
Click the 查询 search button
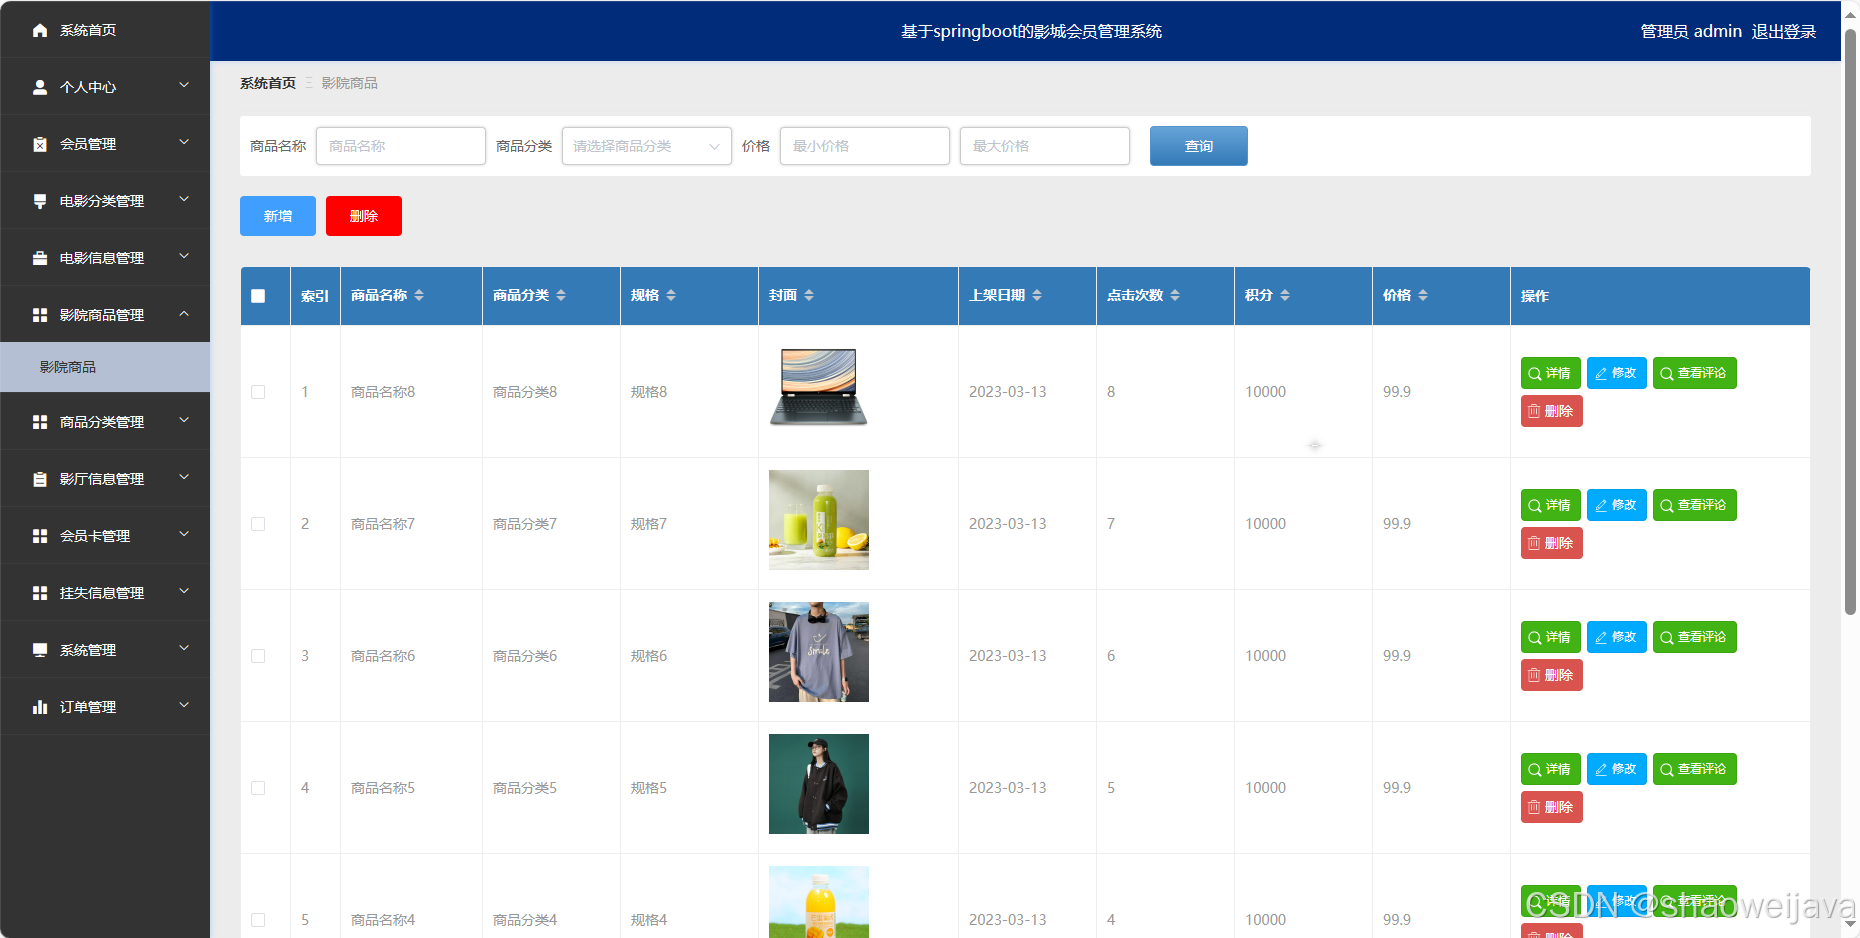coord(1198,146)
